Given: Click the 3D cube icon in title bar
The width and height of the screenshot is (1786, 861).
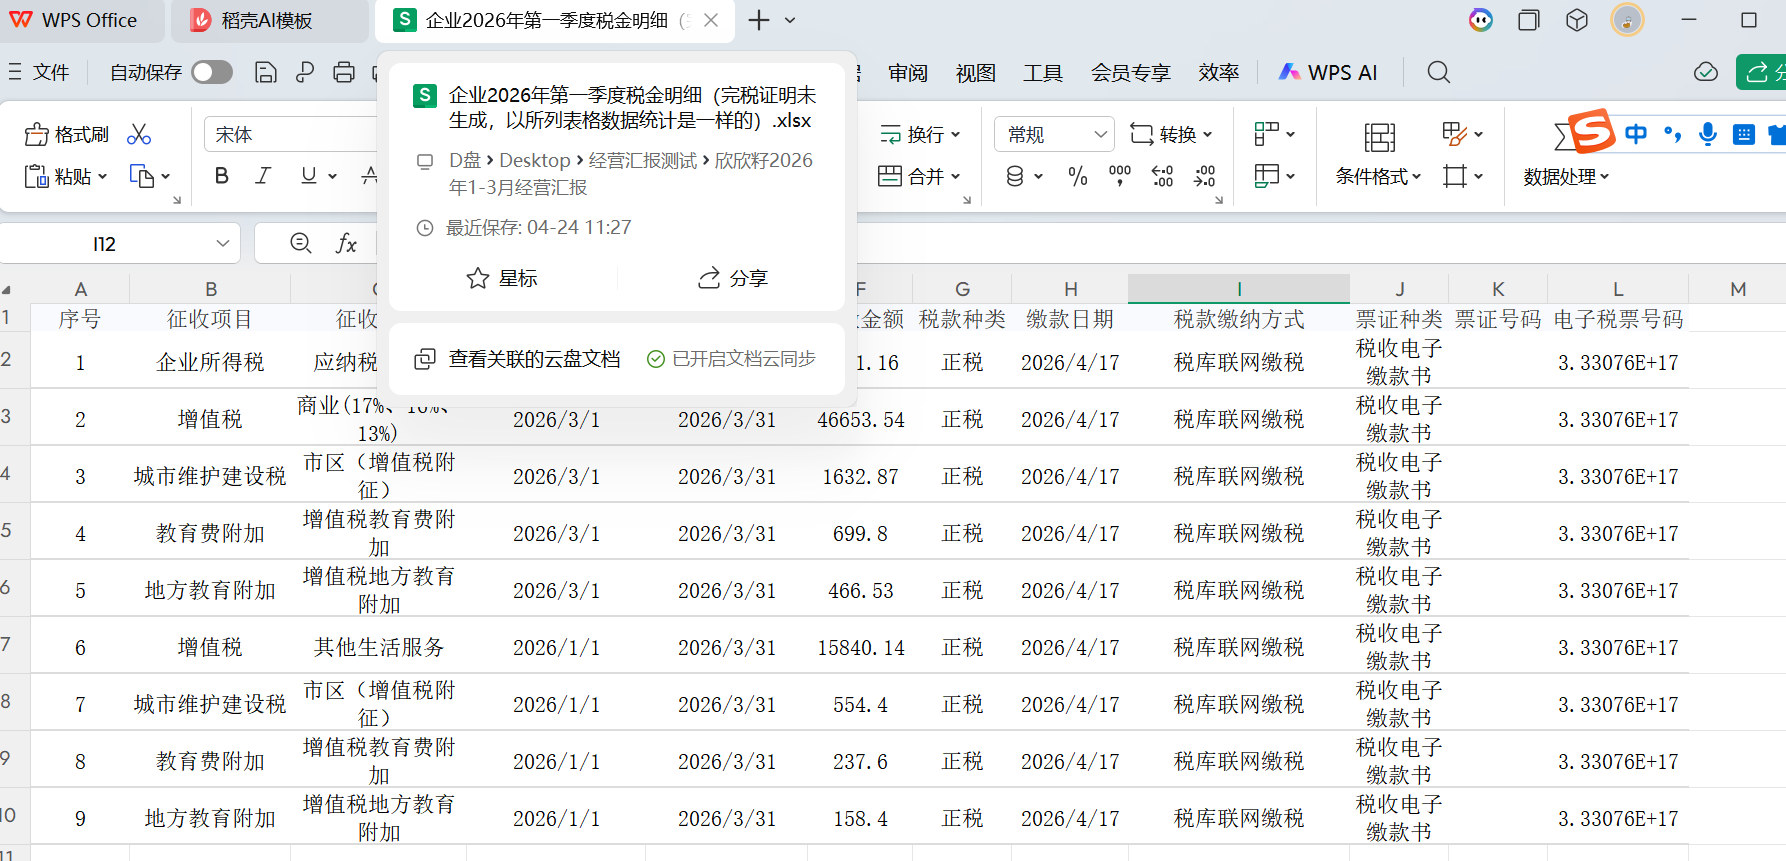Looking at the screenshot, I should point(1577,20).
